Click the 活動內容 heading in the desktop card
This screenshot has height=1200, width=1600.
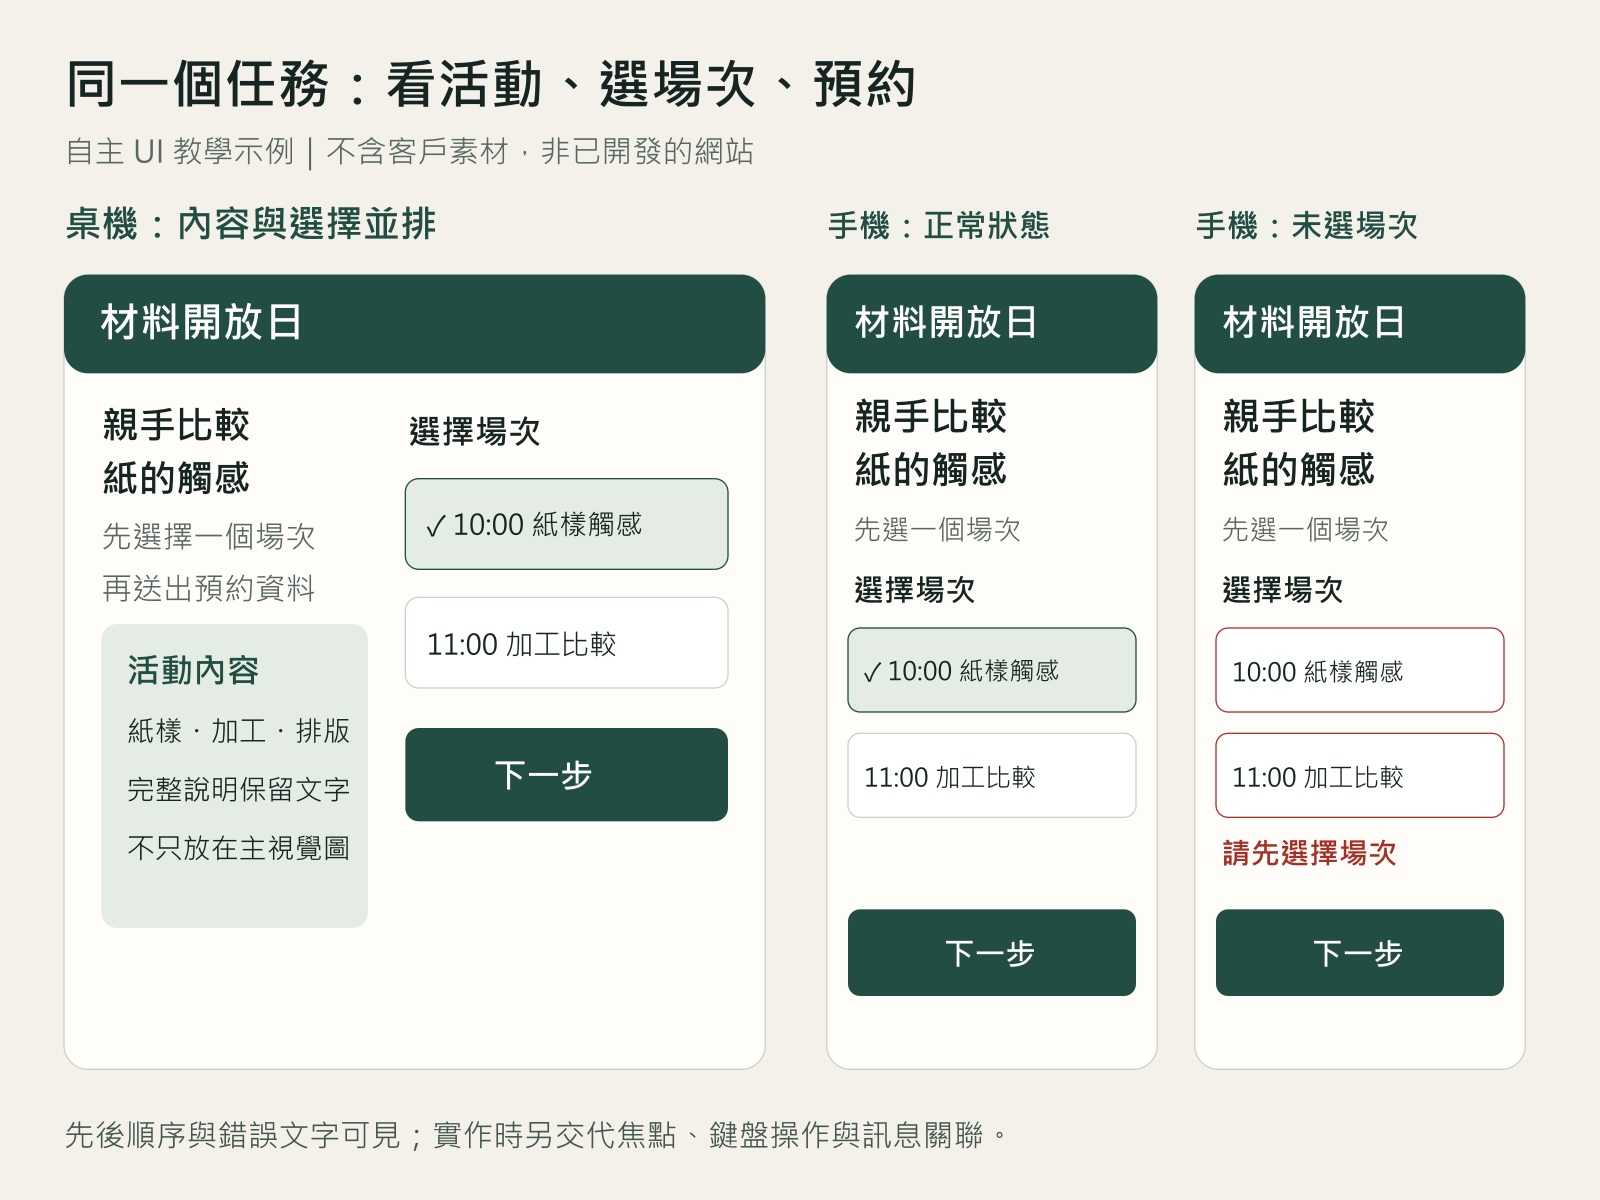click(x=193, y=670)
